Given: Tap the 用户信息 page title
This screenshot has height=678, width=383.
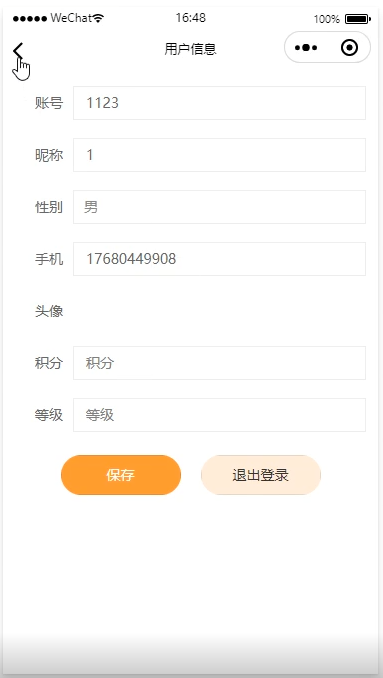Looking at the screenshot, I should 190,49.
